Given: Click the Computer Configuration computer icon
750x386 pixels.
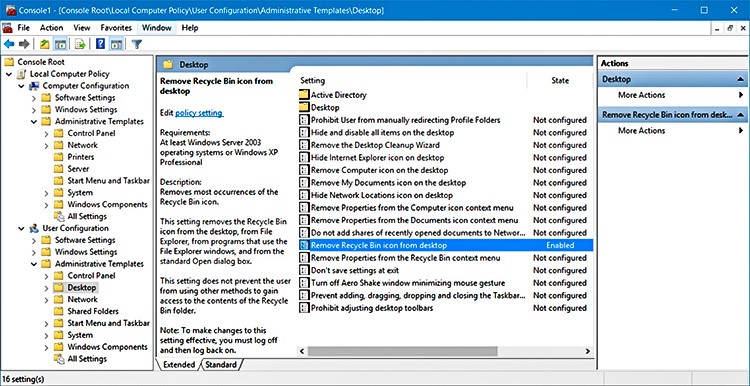Looking at the screenshot, I should 34,86.
